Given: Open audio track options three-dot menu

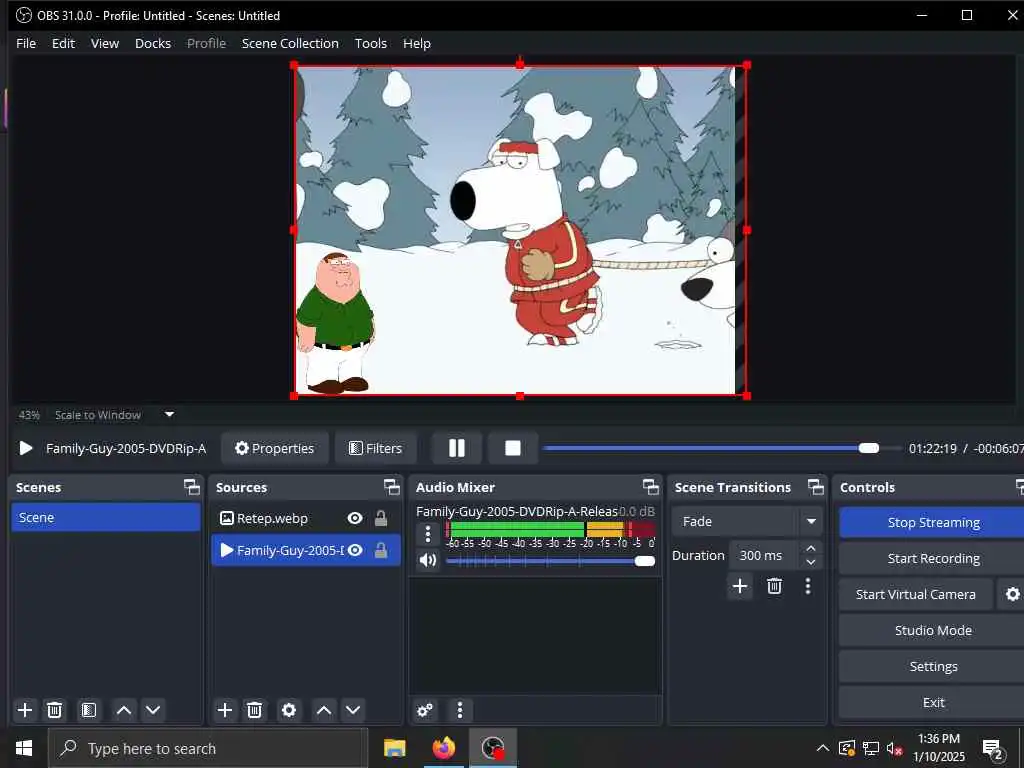Looking at the screenshot, I should coord(428,534).
